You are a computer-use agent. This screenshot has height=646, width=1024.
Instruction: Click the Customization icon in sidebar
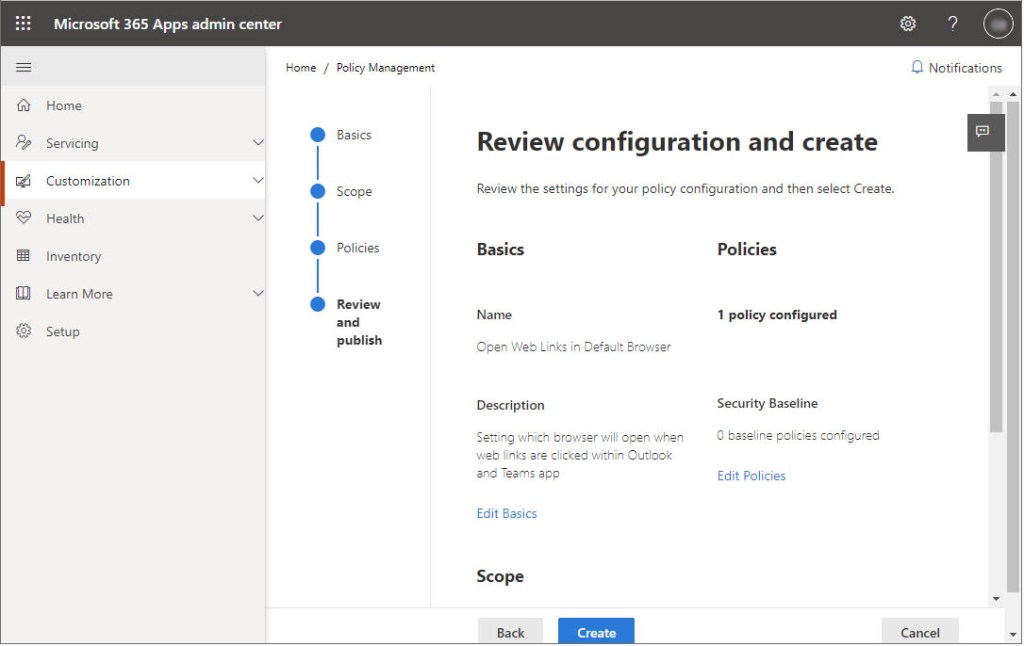point(24,181)
